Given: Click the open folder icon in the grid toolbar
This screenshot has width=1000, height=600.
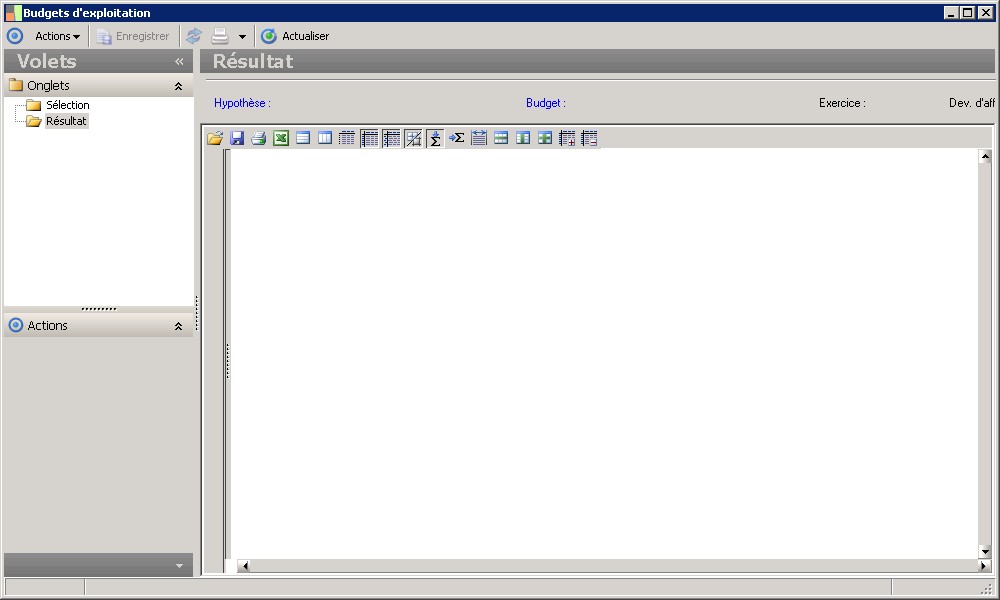Looking at the screenshot, I should click(215, 138).
